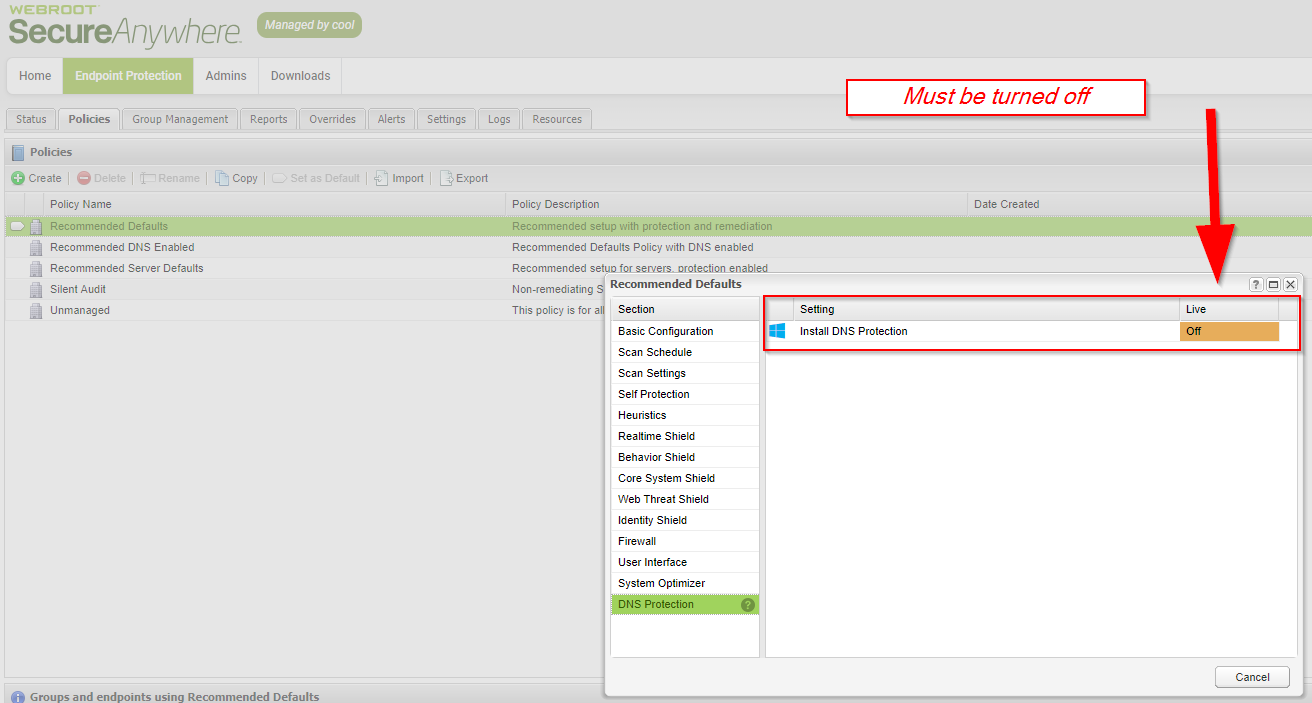Screen dimensions: 1312x703
Task: Click the Import icon in Policies toolbar
Action: (x=381, y=178)
